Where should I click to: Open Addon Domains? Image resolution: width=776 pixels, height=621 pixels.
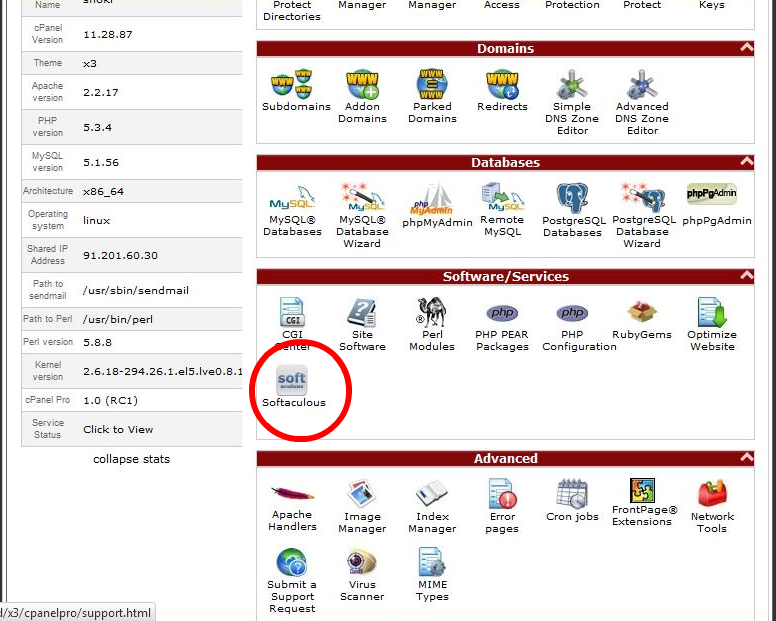tap(362, 96)
